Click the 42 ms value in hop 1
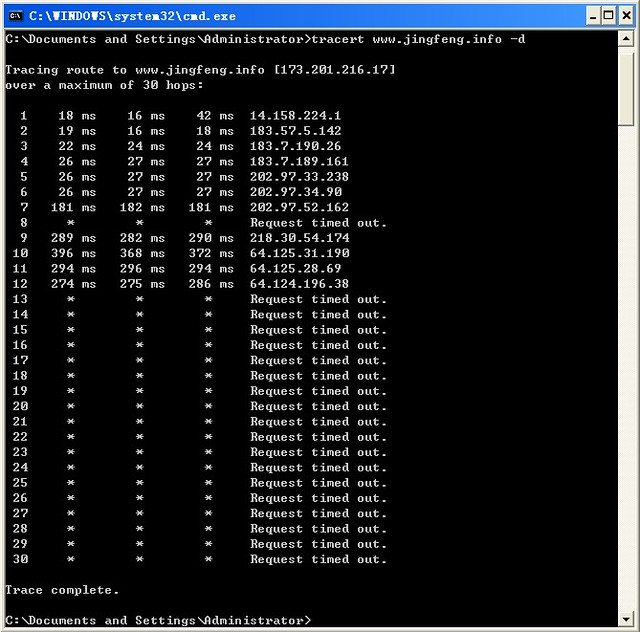Screen dimensions: 640x632 point(215,116)
